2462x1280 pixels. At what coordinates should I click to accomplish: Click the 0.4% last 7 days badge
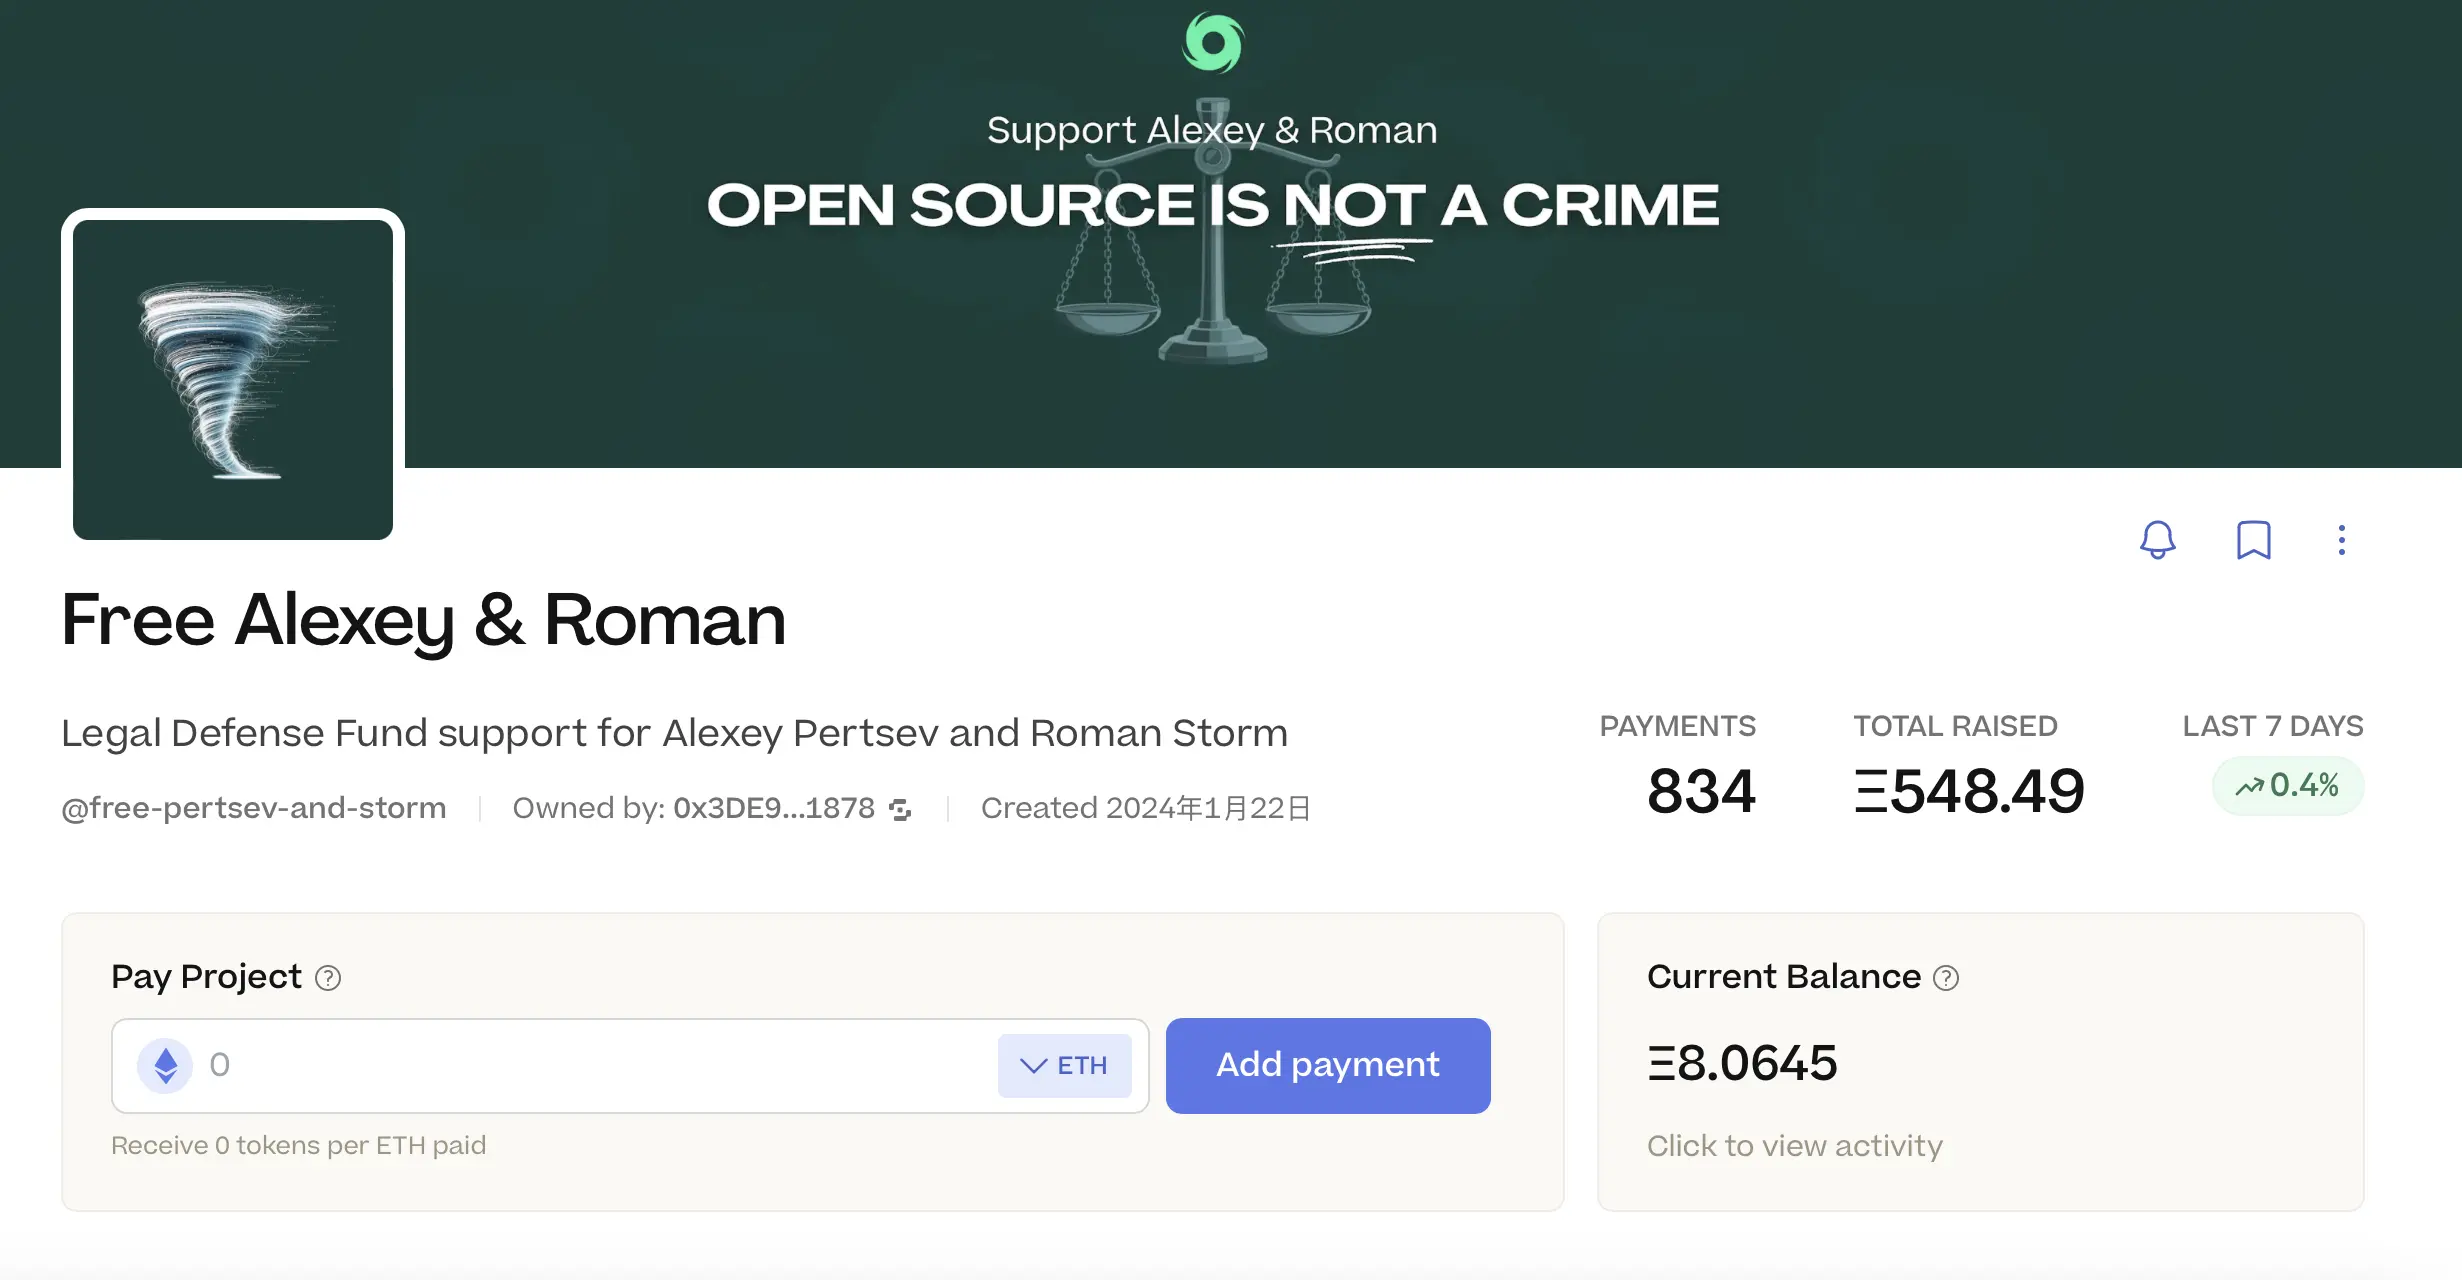click(x=2288, y=786)
